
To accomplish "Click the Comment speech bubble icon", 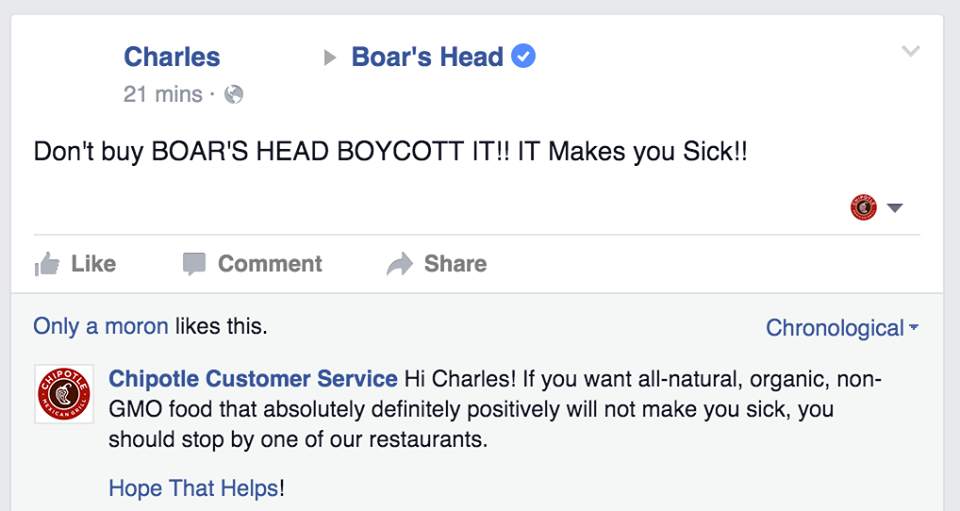I will pyautogui.click(x=194, y=264).
